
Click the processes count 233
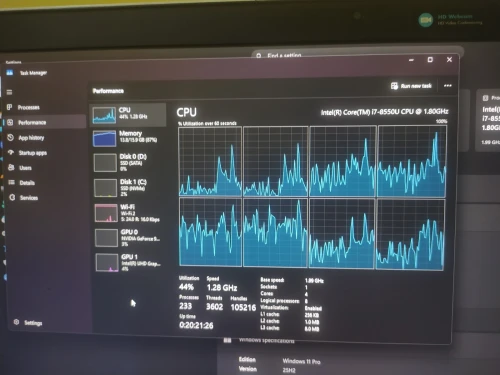click(x=185, y=306)
